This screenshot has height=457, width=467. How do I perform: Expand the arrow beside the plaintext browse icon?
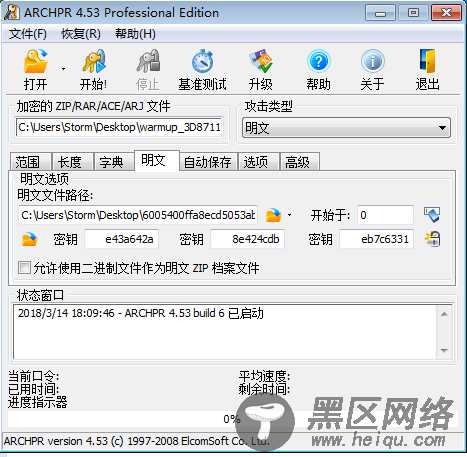[289, 215]
